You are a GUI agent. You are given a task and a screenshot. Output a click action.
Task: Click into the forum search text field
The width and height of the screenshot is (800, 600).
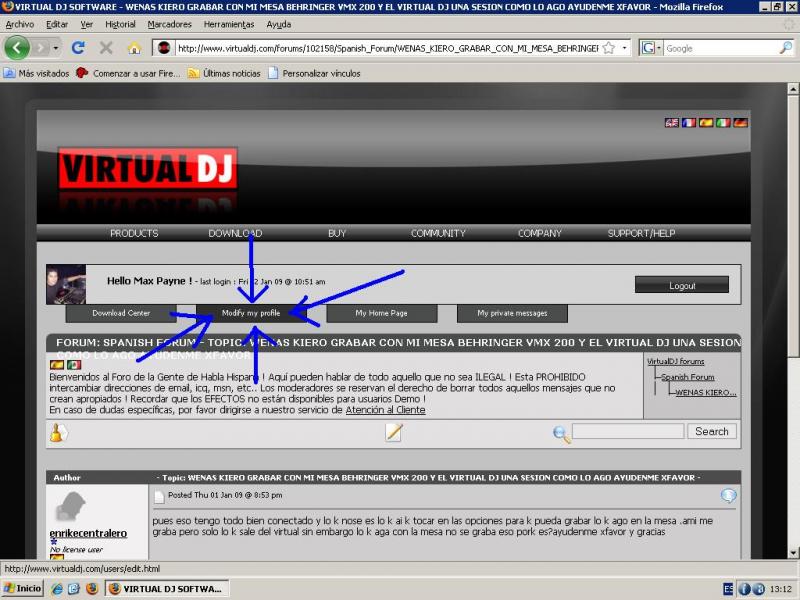628,432
